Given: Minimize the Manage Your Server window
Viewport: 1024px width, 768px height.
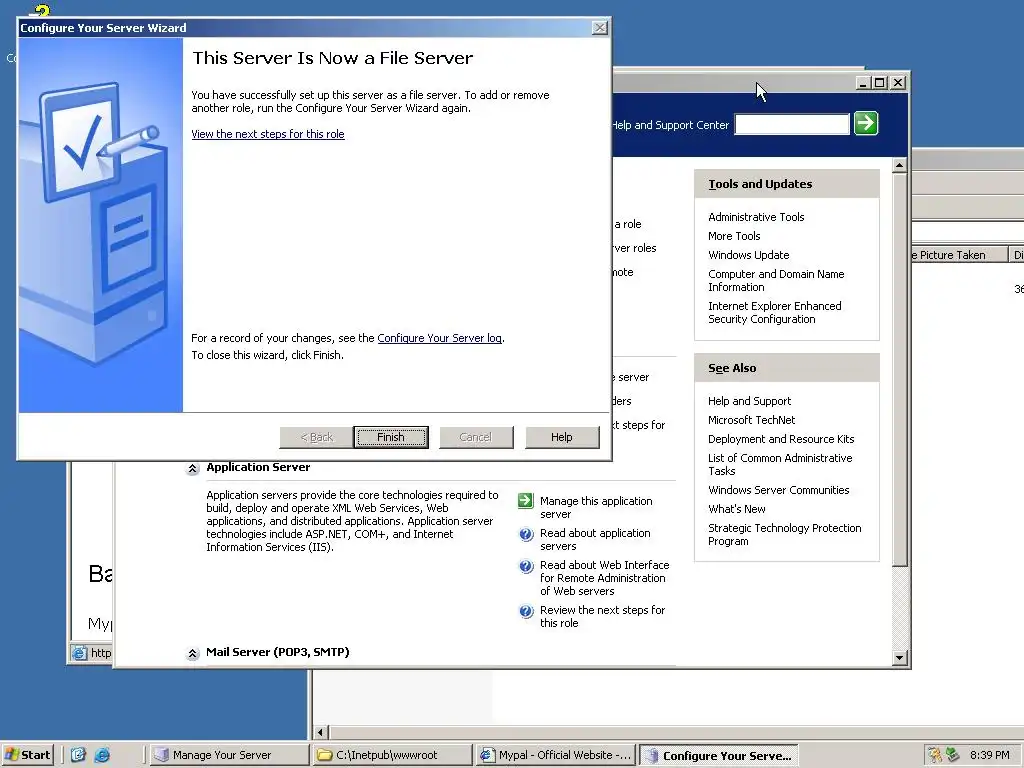Looking at the screenshot, I should pos(863,83).
